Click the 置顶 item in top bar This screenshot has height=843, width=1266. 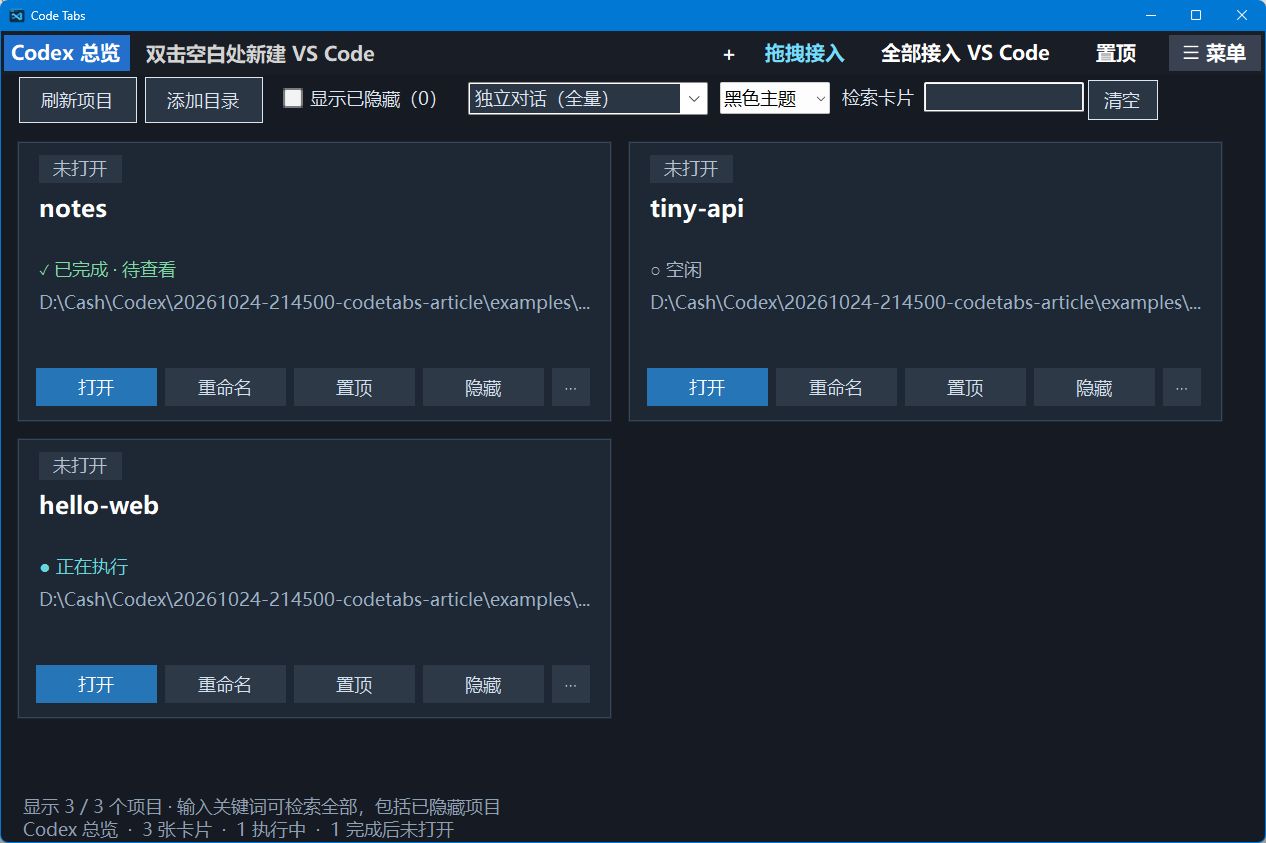[1115, 53]
